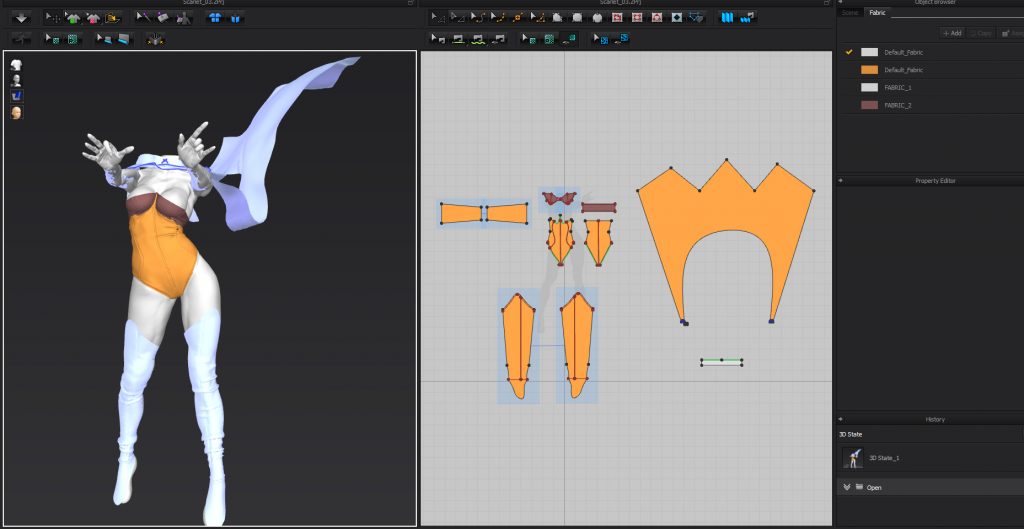The height and width of the screenshot is (529, 1024).
Task: Choose the red Internal Polygon tool
Action: 616,18
